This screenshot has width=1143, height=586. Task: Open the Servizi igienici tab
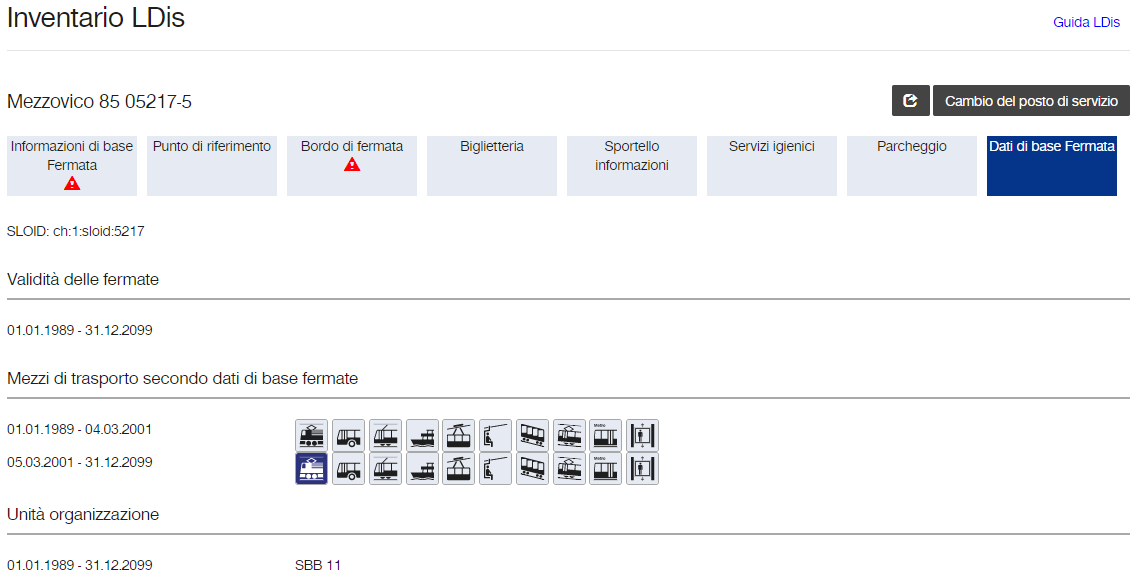[772, 166]
